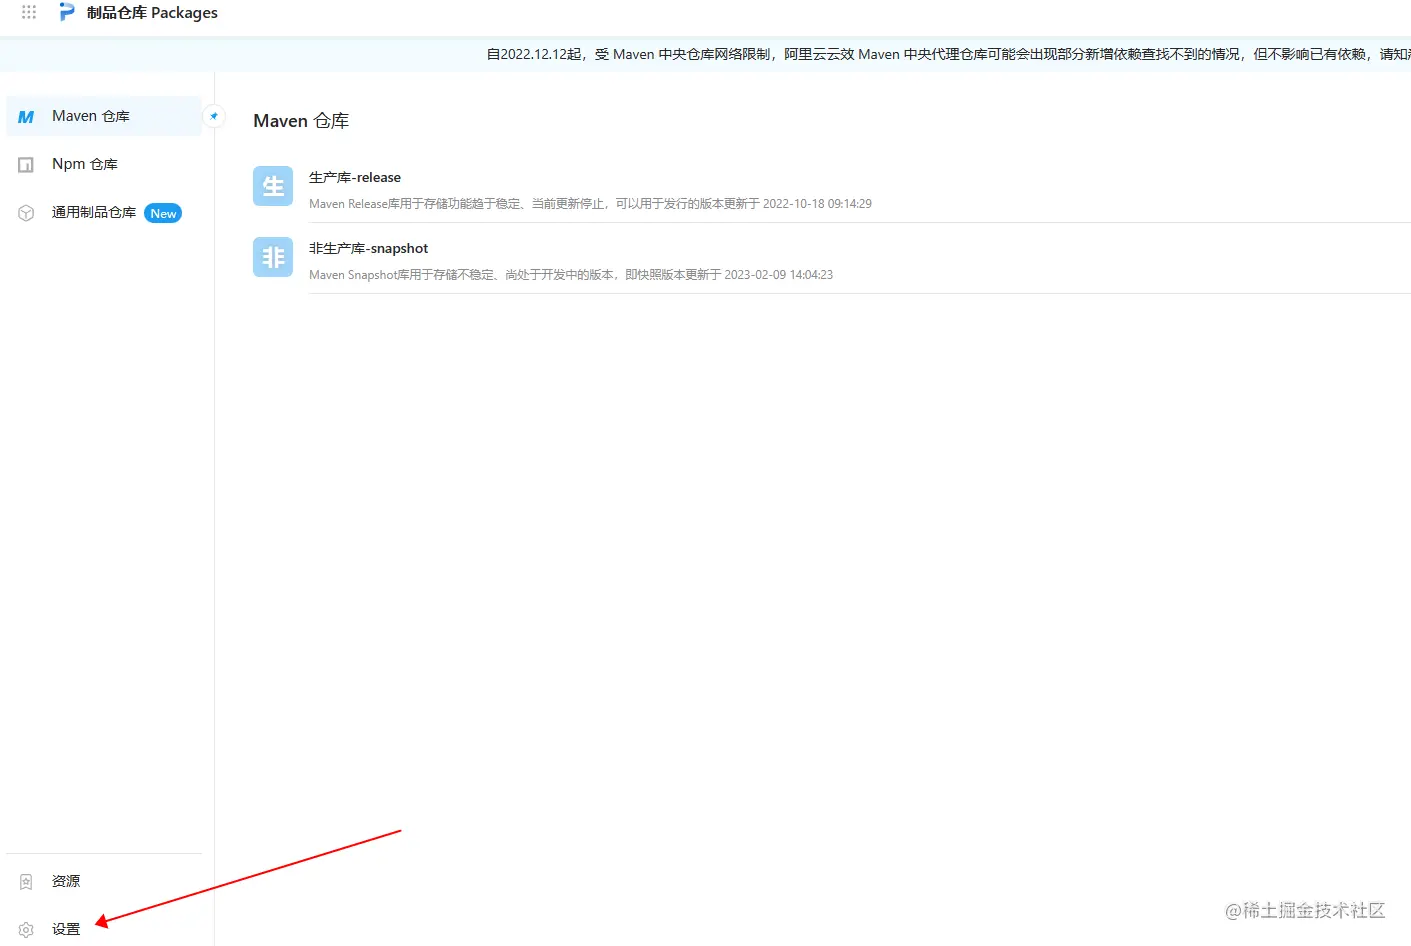Open the 非生产库-snapshot repository
This screenshot has width=1411, height=946.
(x=368, y=248)
